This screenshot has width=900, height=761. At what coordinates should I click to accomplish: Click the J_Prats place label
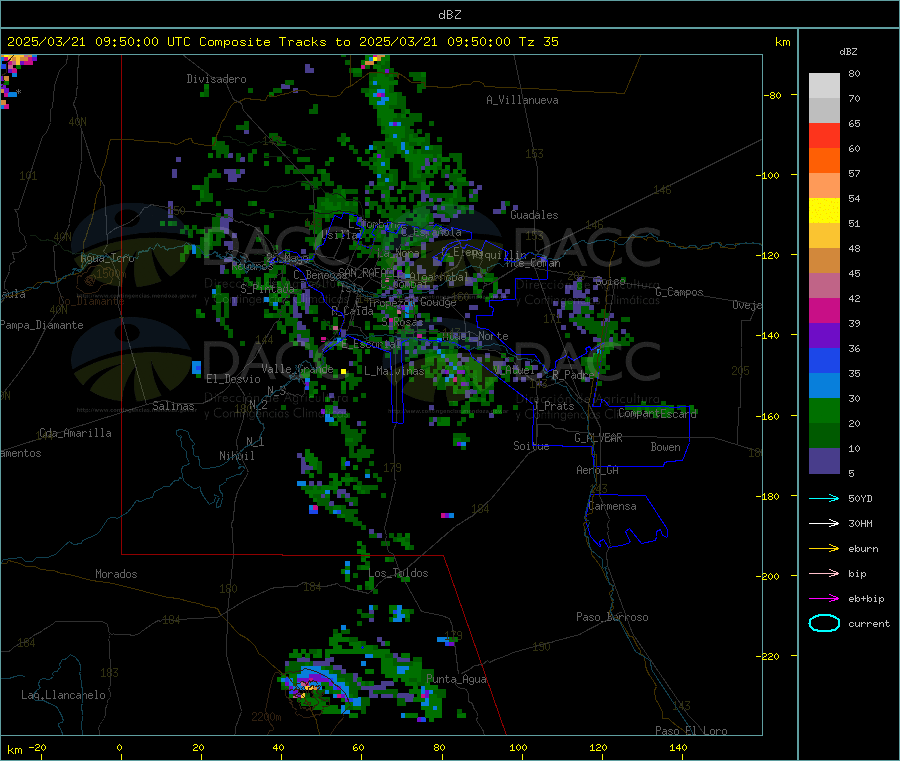pyautogui.click(x=553, y=406)
